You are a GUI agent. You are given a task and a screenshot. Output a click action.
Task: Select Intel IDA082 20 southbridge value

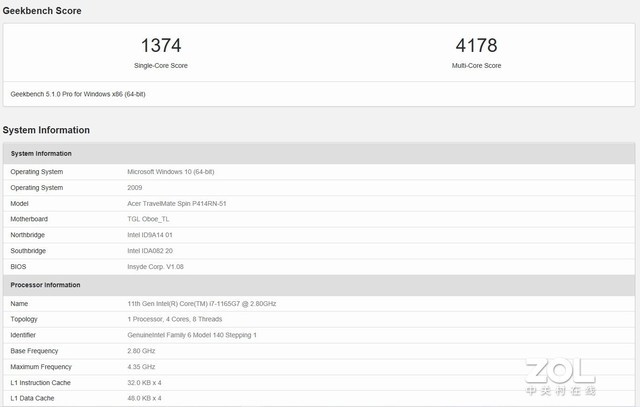pyautogui.click(x=150, y=251)
